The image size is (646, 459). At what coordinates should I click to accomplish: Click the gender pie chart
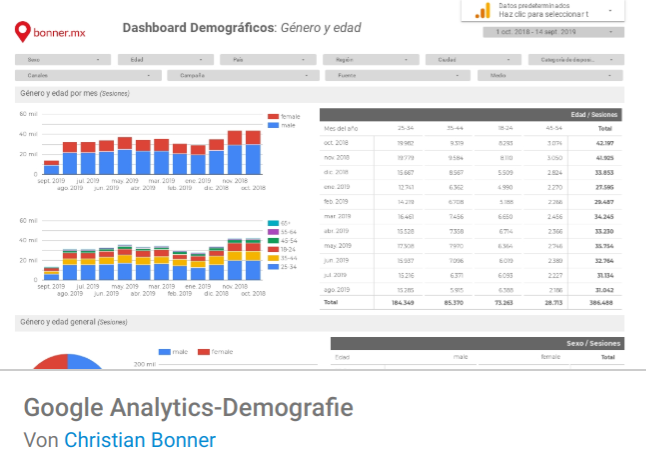(67, 361)
